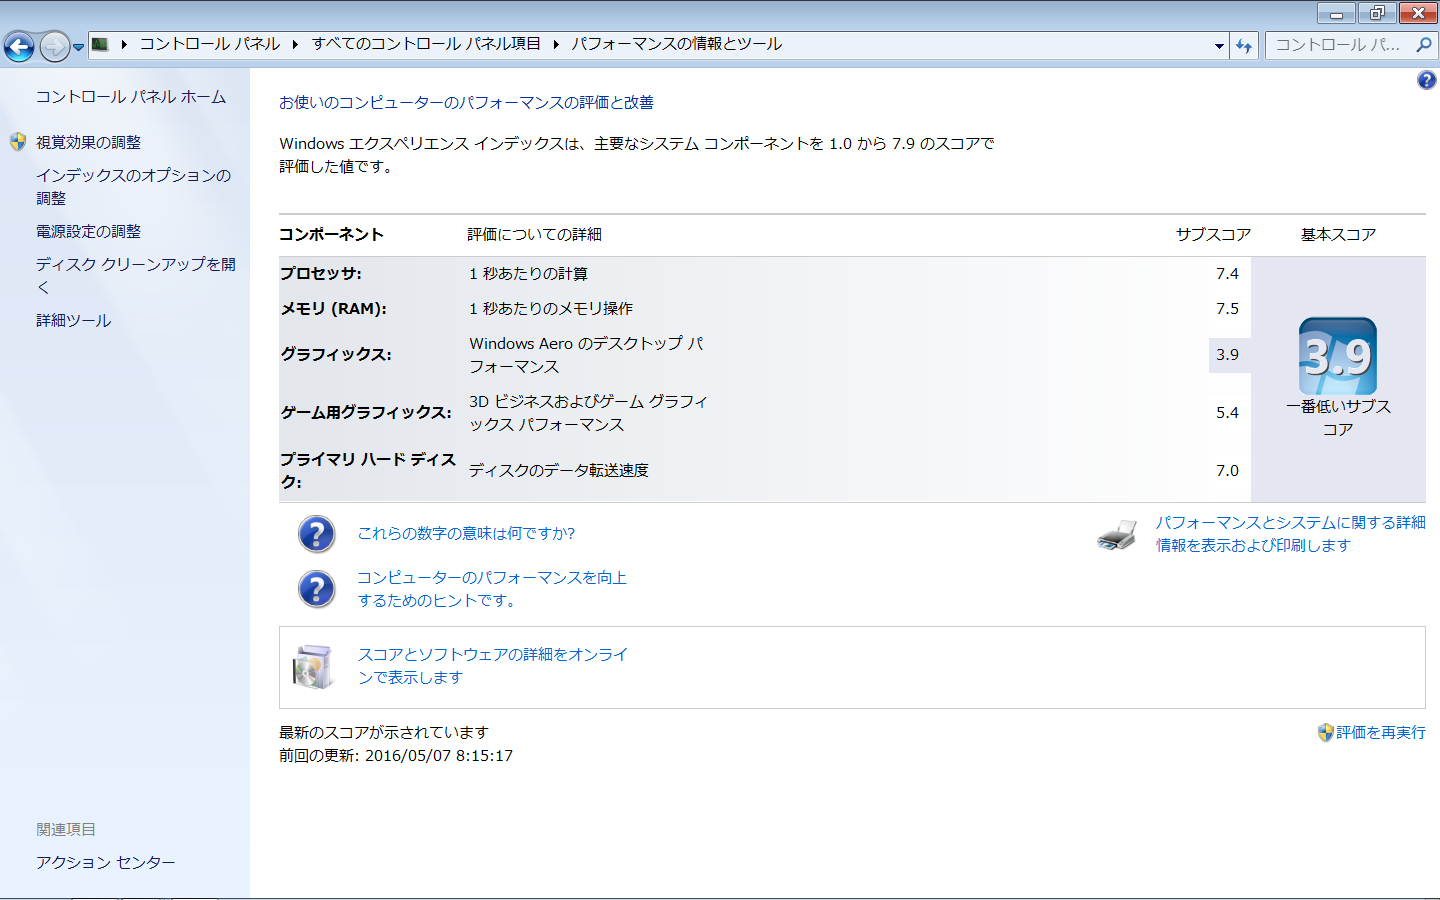Viewport: 1440px width, 900px height.
Task: Open アクション センター under 関連項目
Action: tap(104, 862)
